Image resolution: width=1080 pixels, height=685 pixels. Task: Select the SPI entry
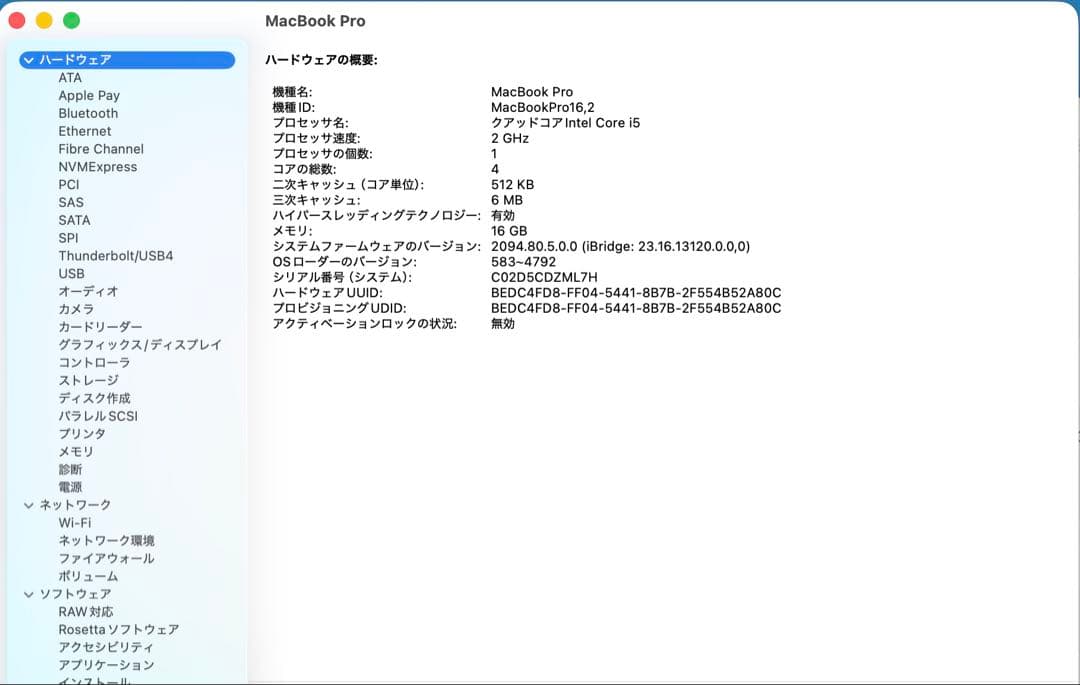coord(68,238)
